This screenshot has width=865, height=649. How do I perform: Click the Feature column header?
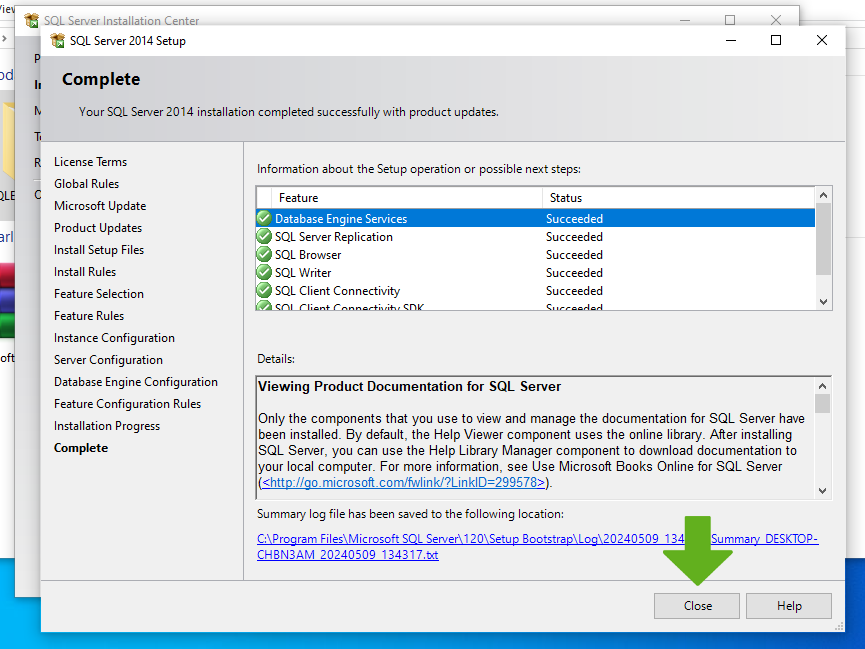point(400,198)
